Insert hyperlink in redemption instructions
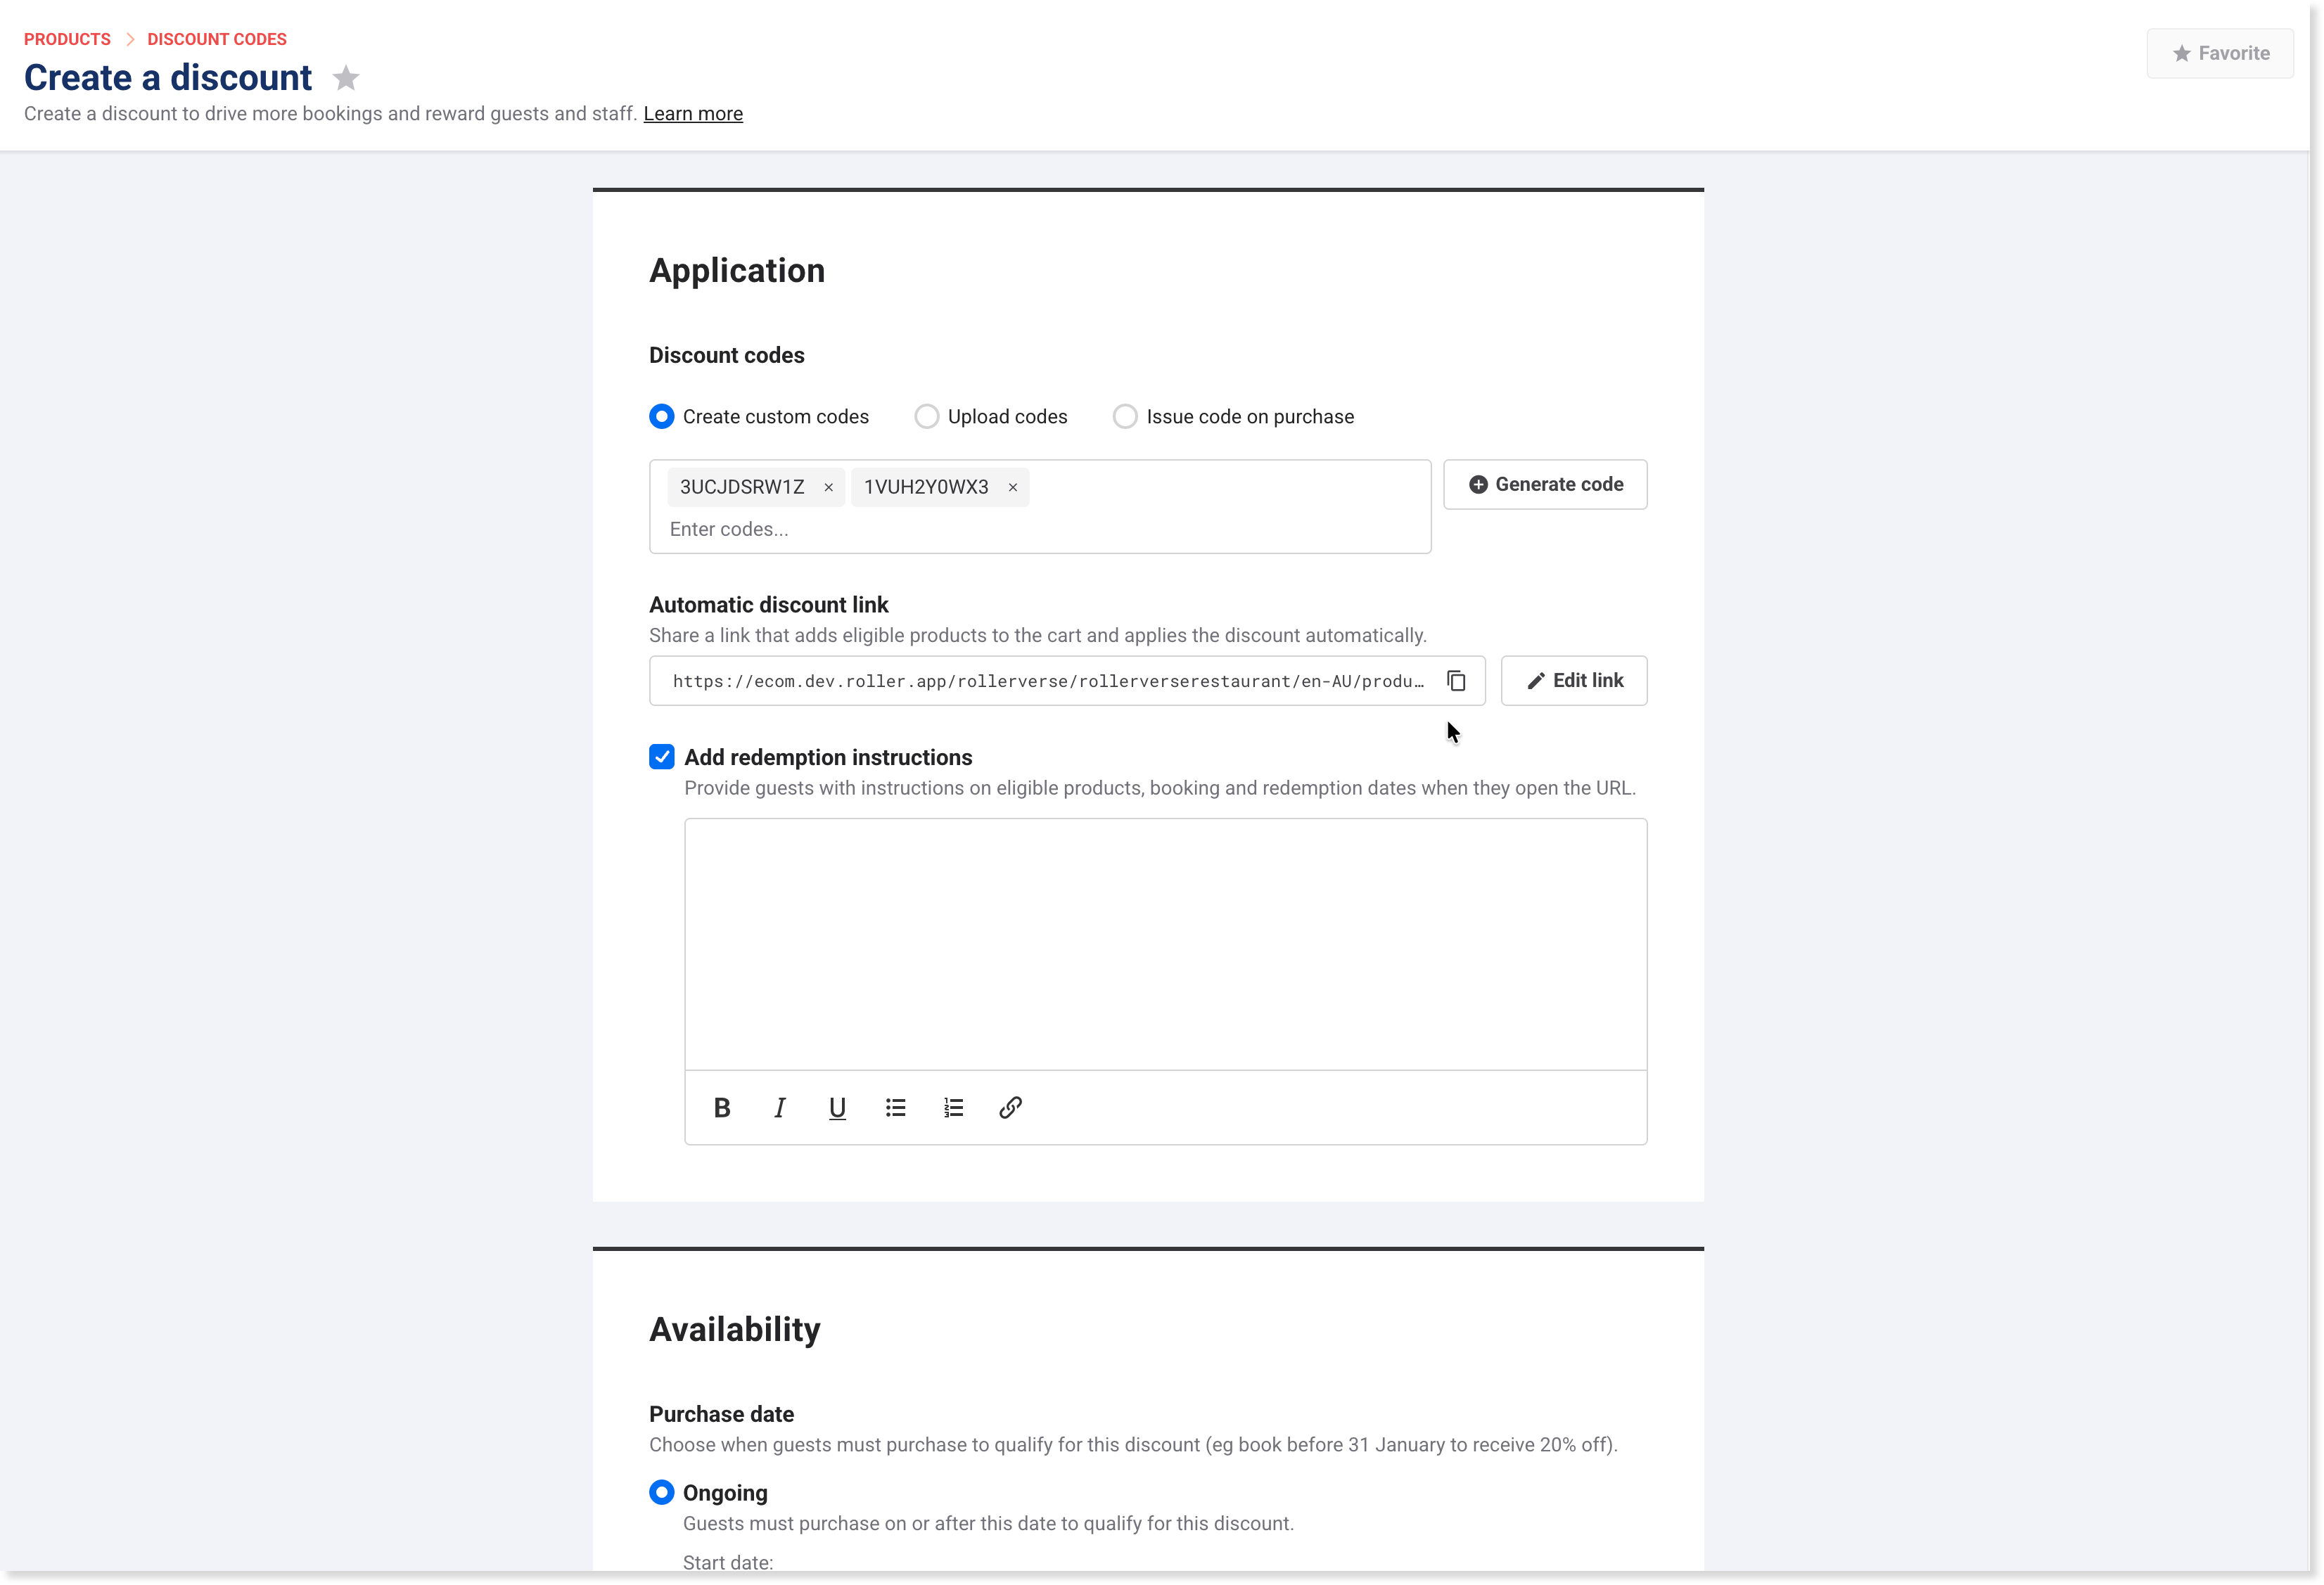The width and height of the screenshot is (2324, 1585). pos(1010,1107)
